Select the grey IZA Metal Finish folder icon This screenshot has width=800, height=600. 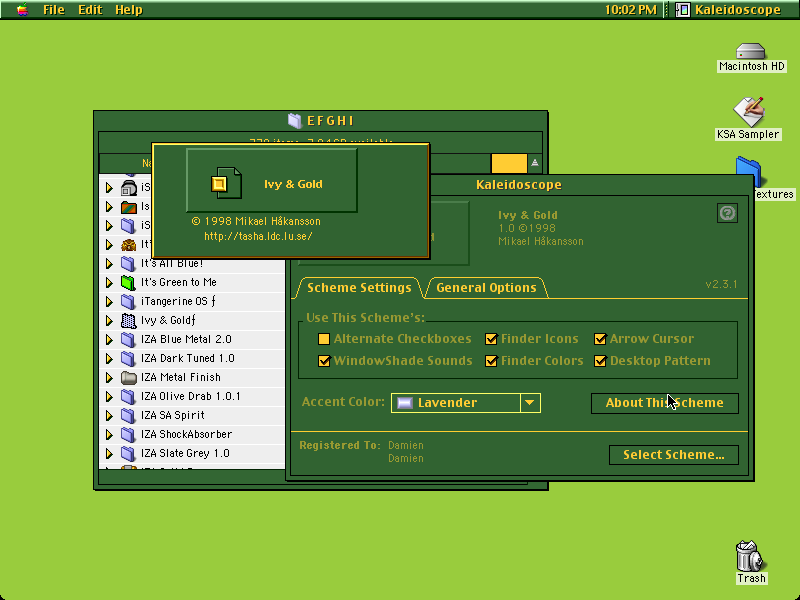tap(128, 378)
